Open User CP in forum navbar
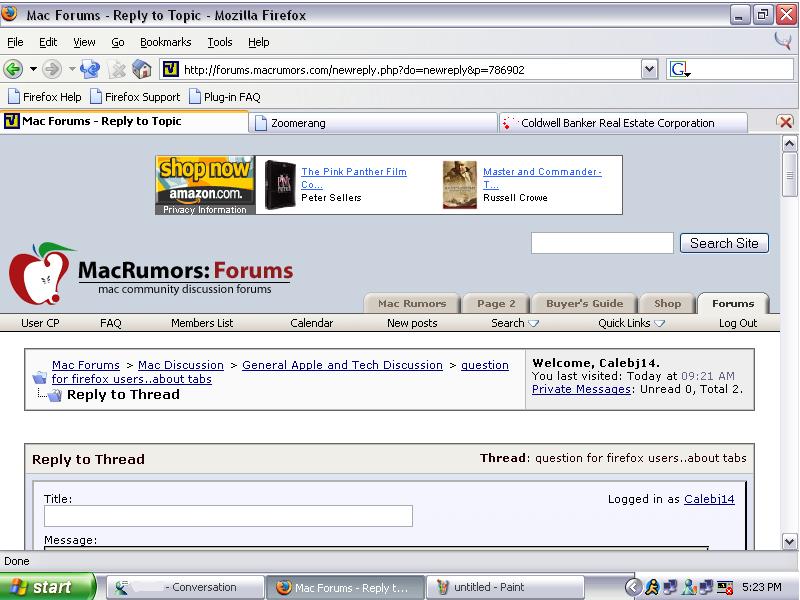This screenshot has height=600, width=800. pos(40,323)
